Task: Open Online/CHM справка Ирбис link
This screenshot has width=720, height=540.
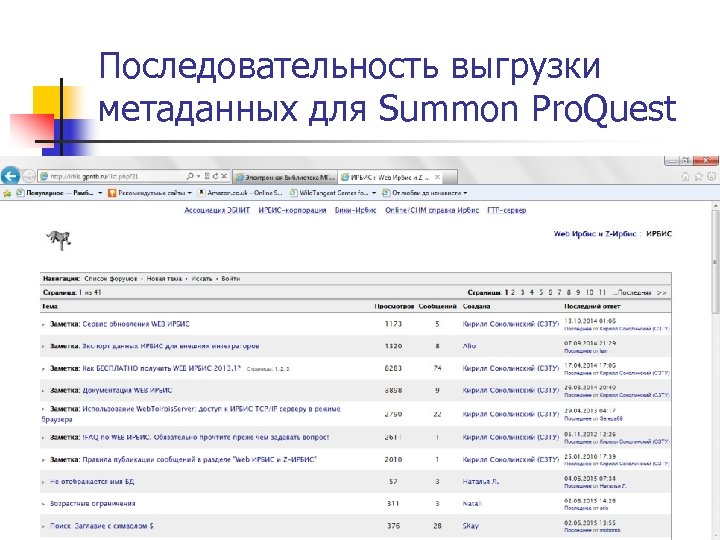Action: [432, 210]
